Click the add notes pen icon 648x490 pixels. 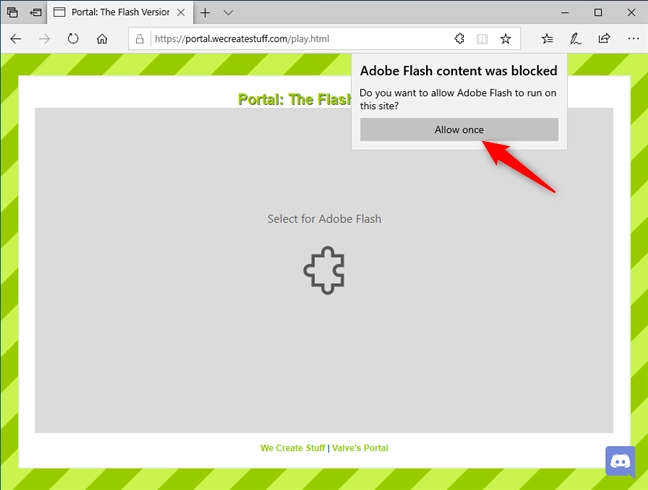tap(575, 39)
